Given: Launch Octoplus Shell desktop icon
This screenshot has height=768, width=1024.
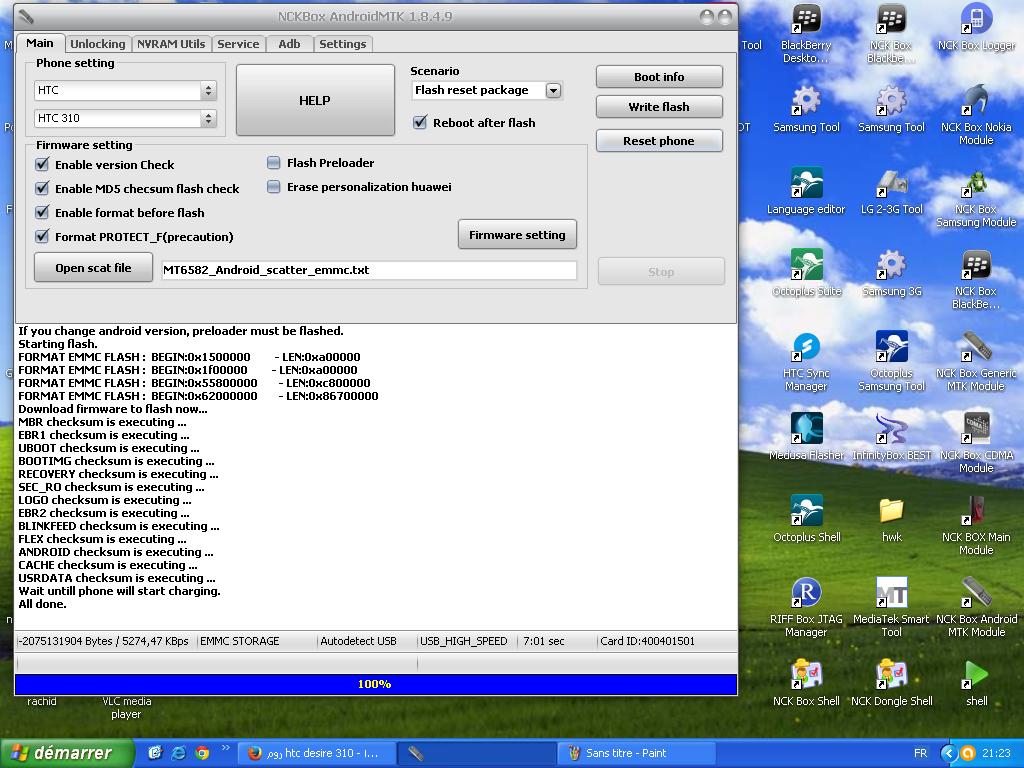Looking at the screenshot, I should coord(806,519).
